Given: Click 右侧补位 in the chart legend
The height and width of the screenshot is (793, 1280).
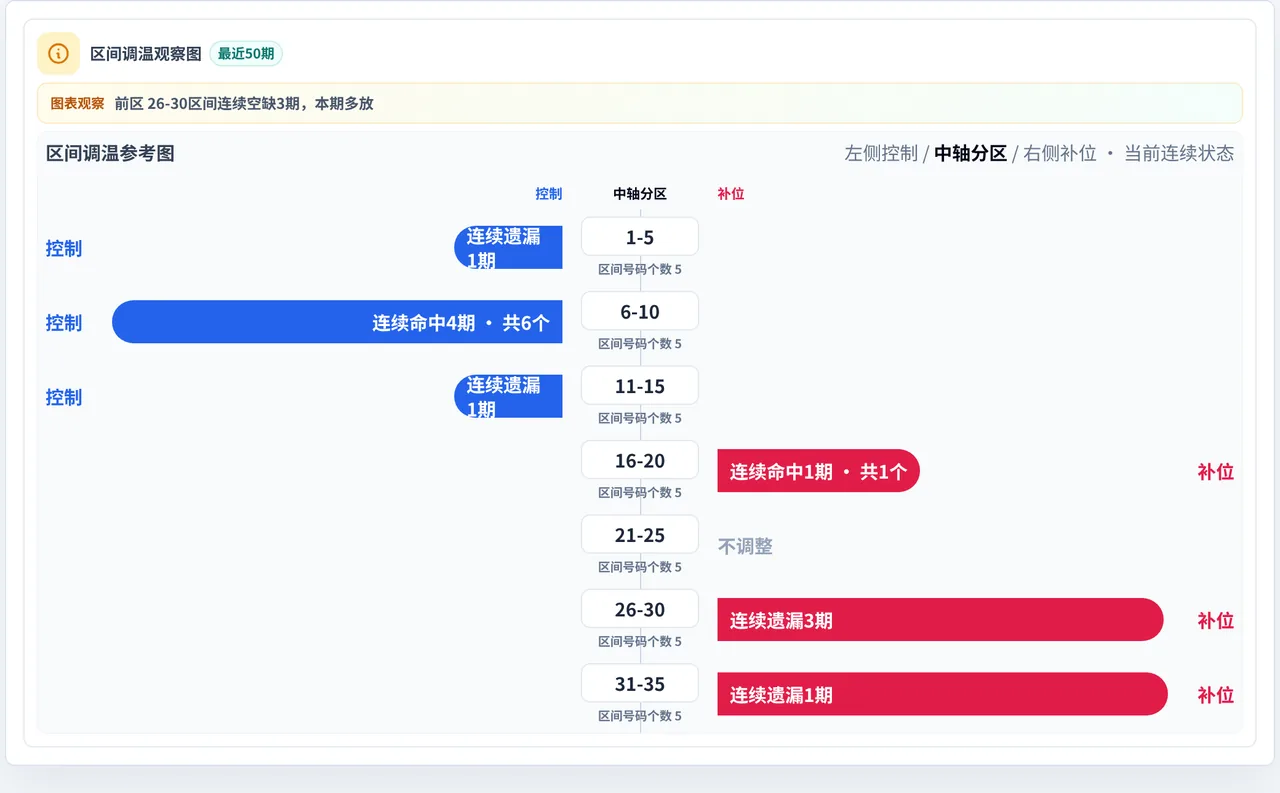Looking at the screenshot, I should [1060, 153].
